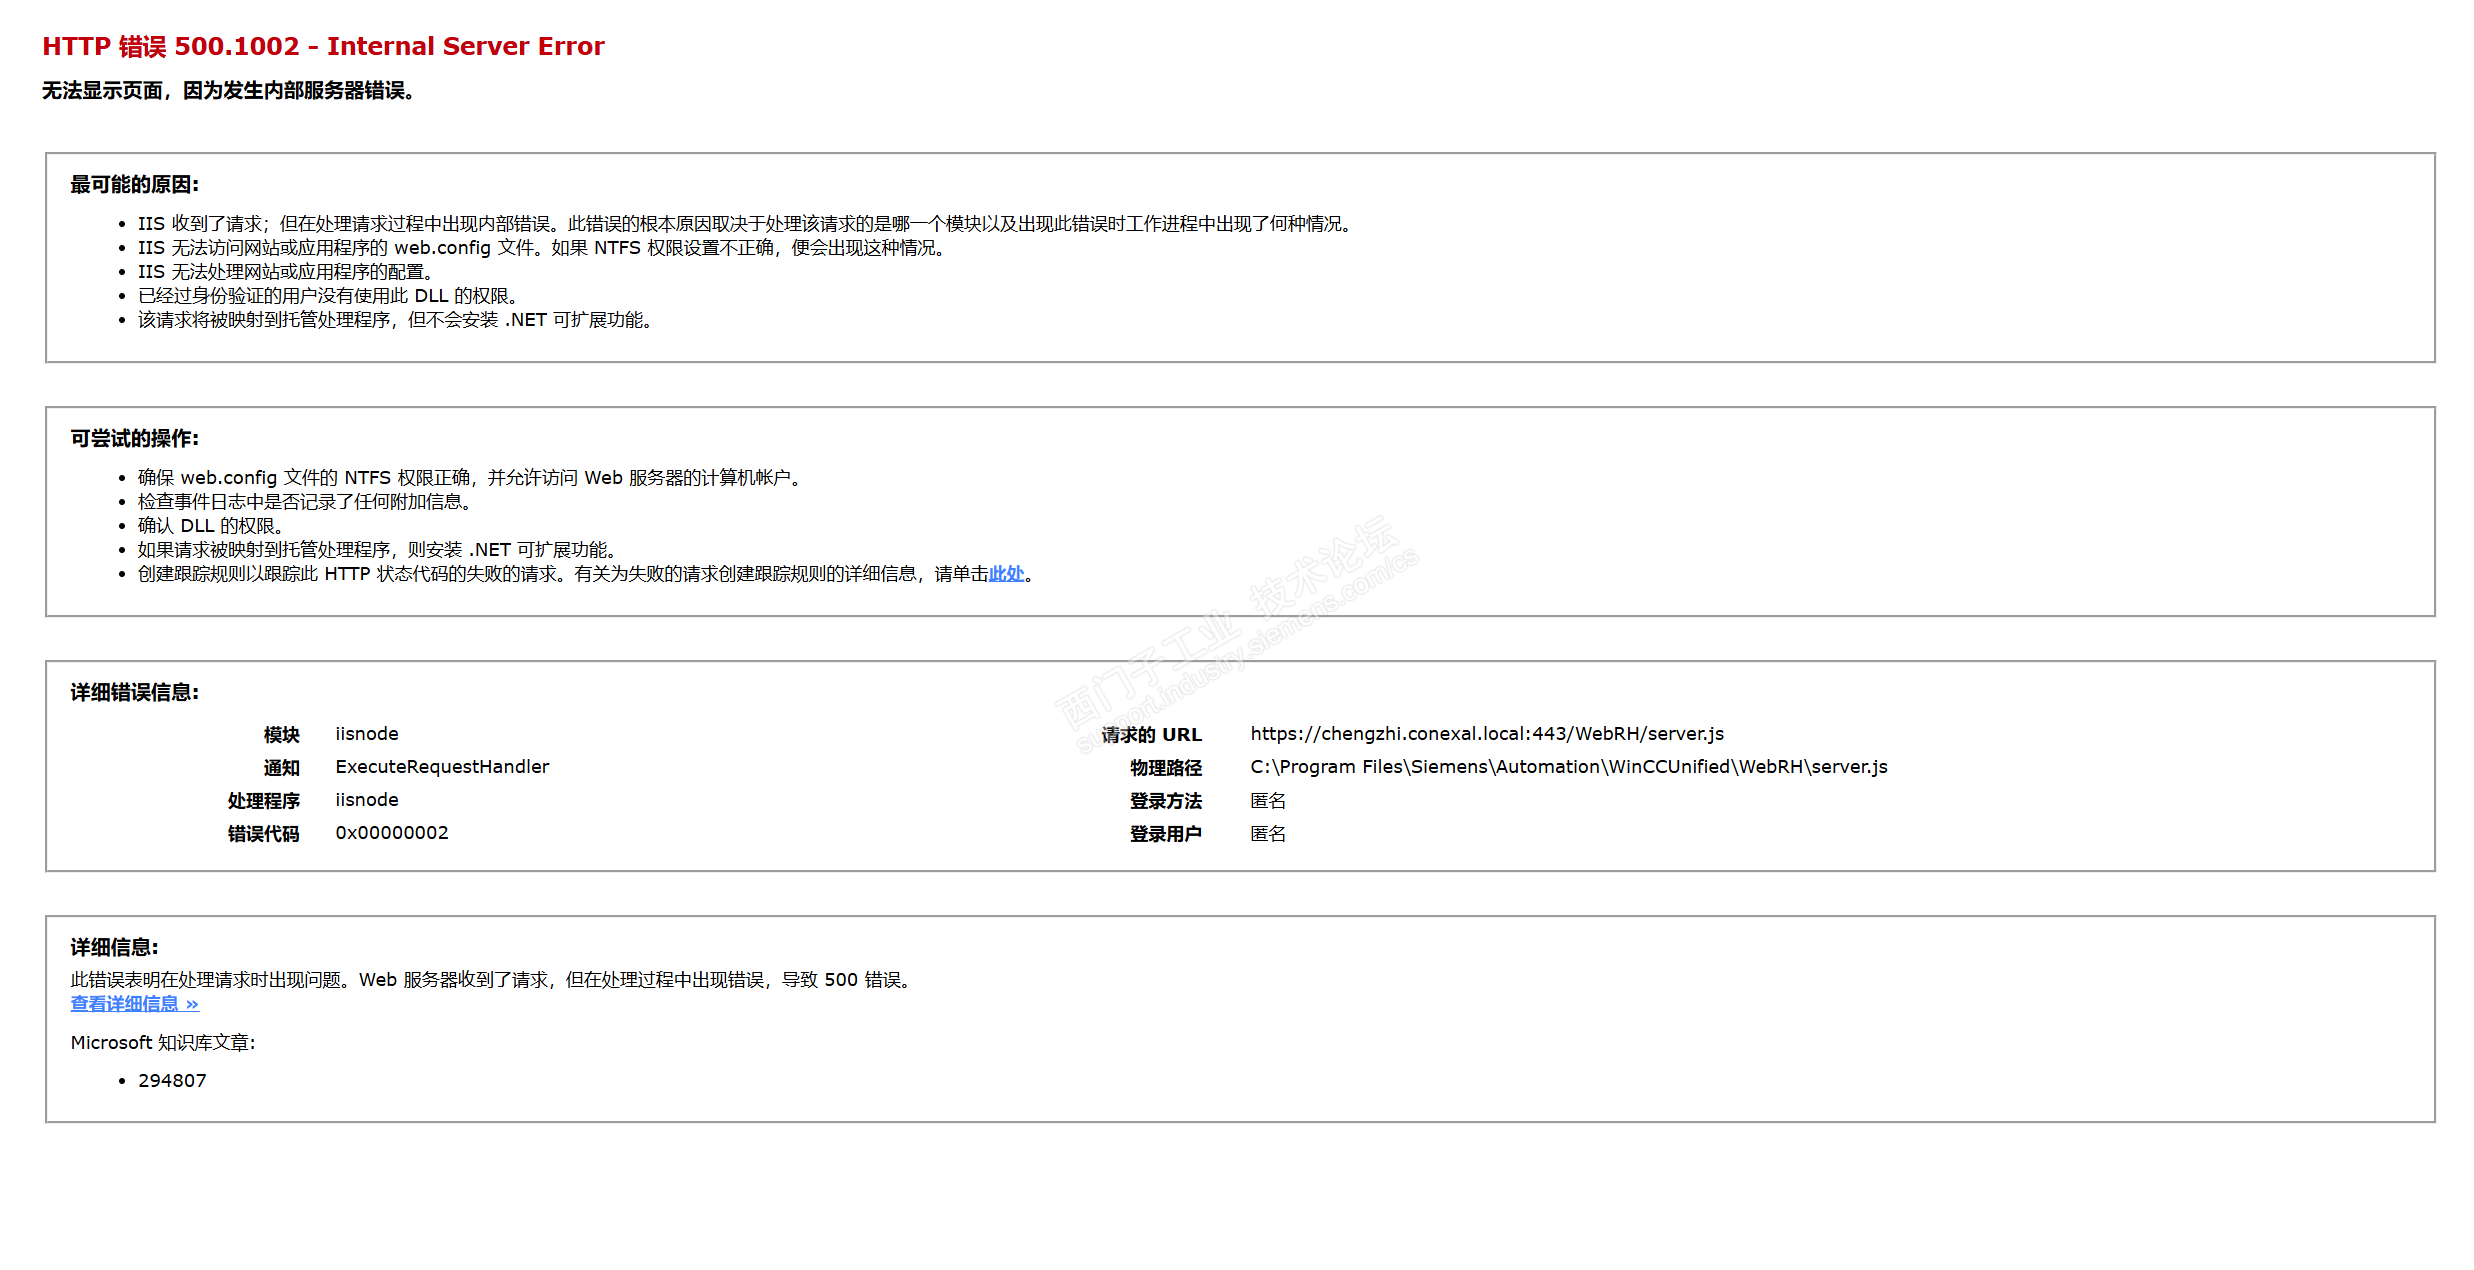Click the physical path WinCCUnified value
The width and height of the screenshot is (2474, 1270).
(x=1568, y=767)
